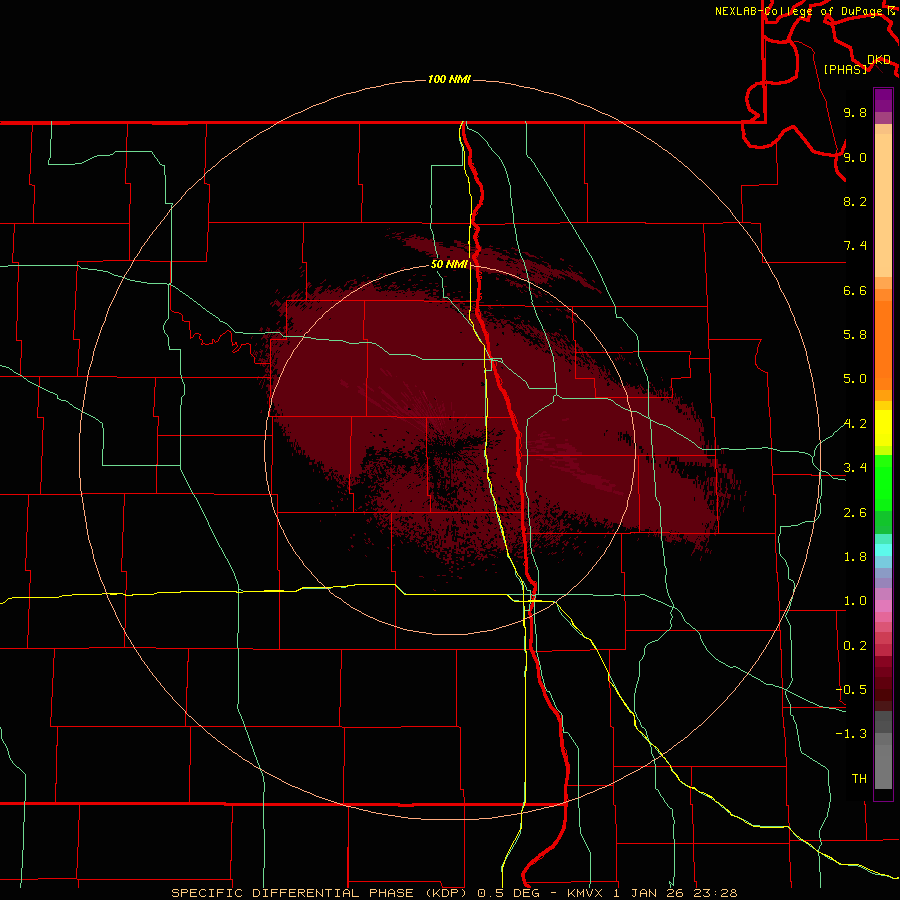Click the 5.8 legend value
The image size is (900, 900).
pos(855,334)
